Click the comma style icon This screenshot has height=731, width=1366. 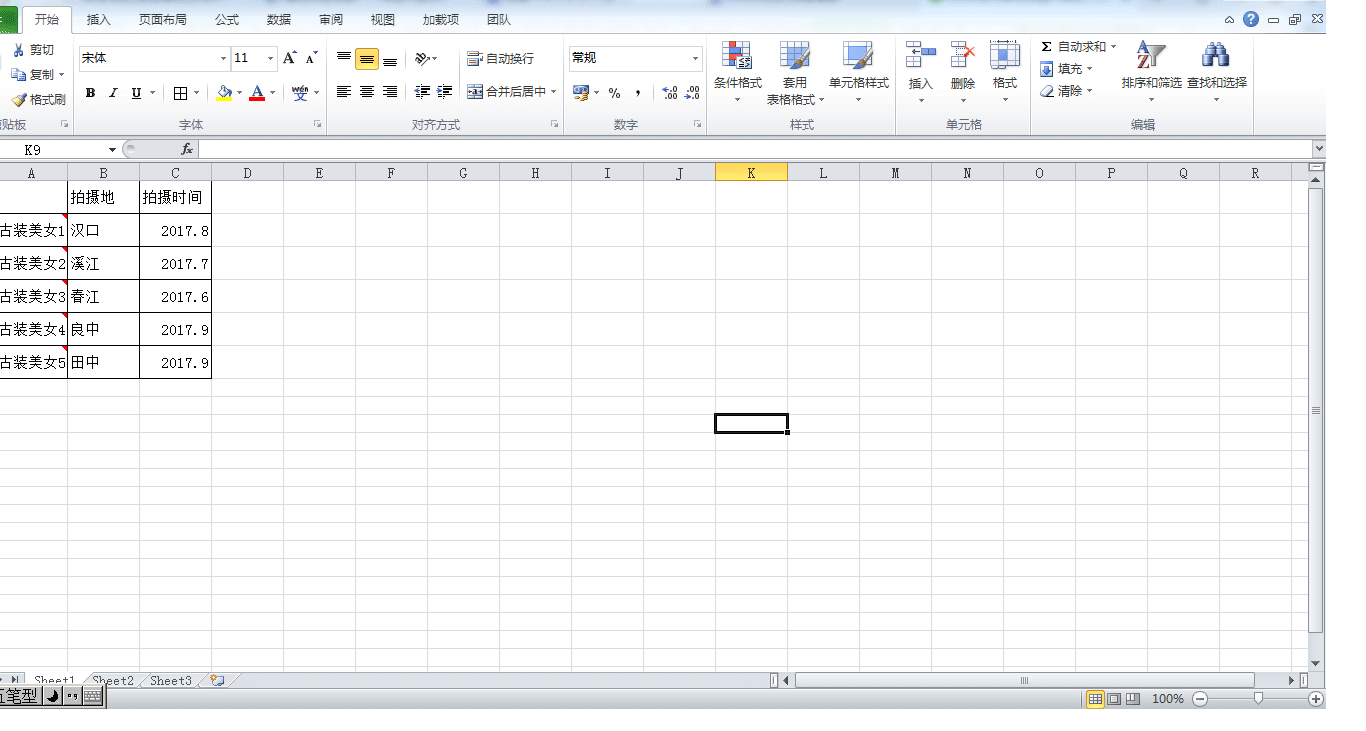[637, 93]
